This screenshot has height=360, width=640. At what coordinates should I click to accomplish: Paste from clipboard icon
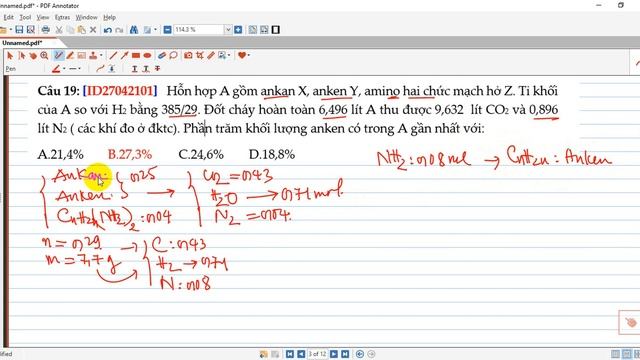[x=82, y=30]
